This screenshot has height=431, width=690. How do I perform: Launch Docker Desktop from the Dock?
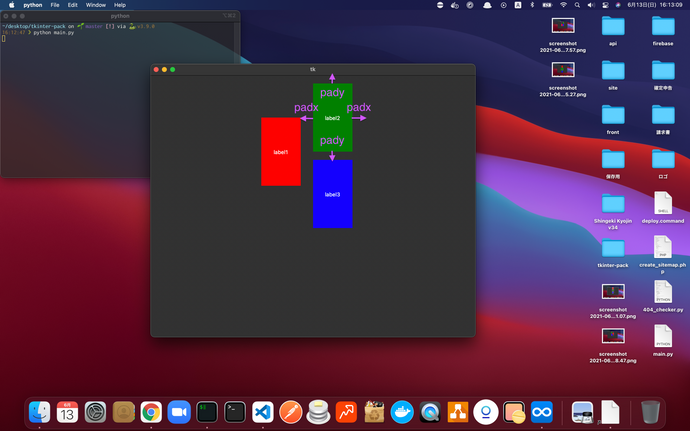[x=402, y=413]
